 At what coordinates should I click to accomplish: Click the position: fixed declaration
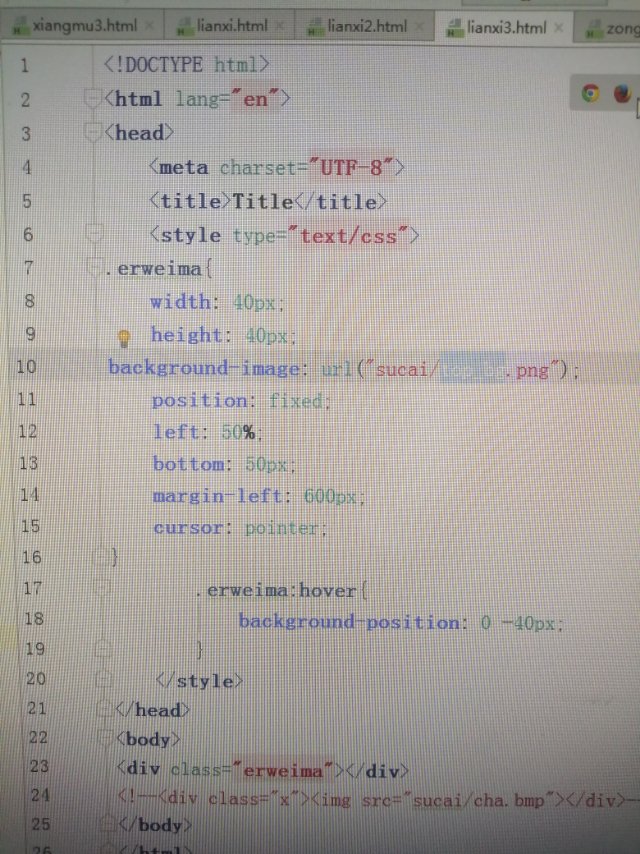click(x=241, y=401)
